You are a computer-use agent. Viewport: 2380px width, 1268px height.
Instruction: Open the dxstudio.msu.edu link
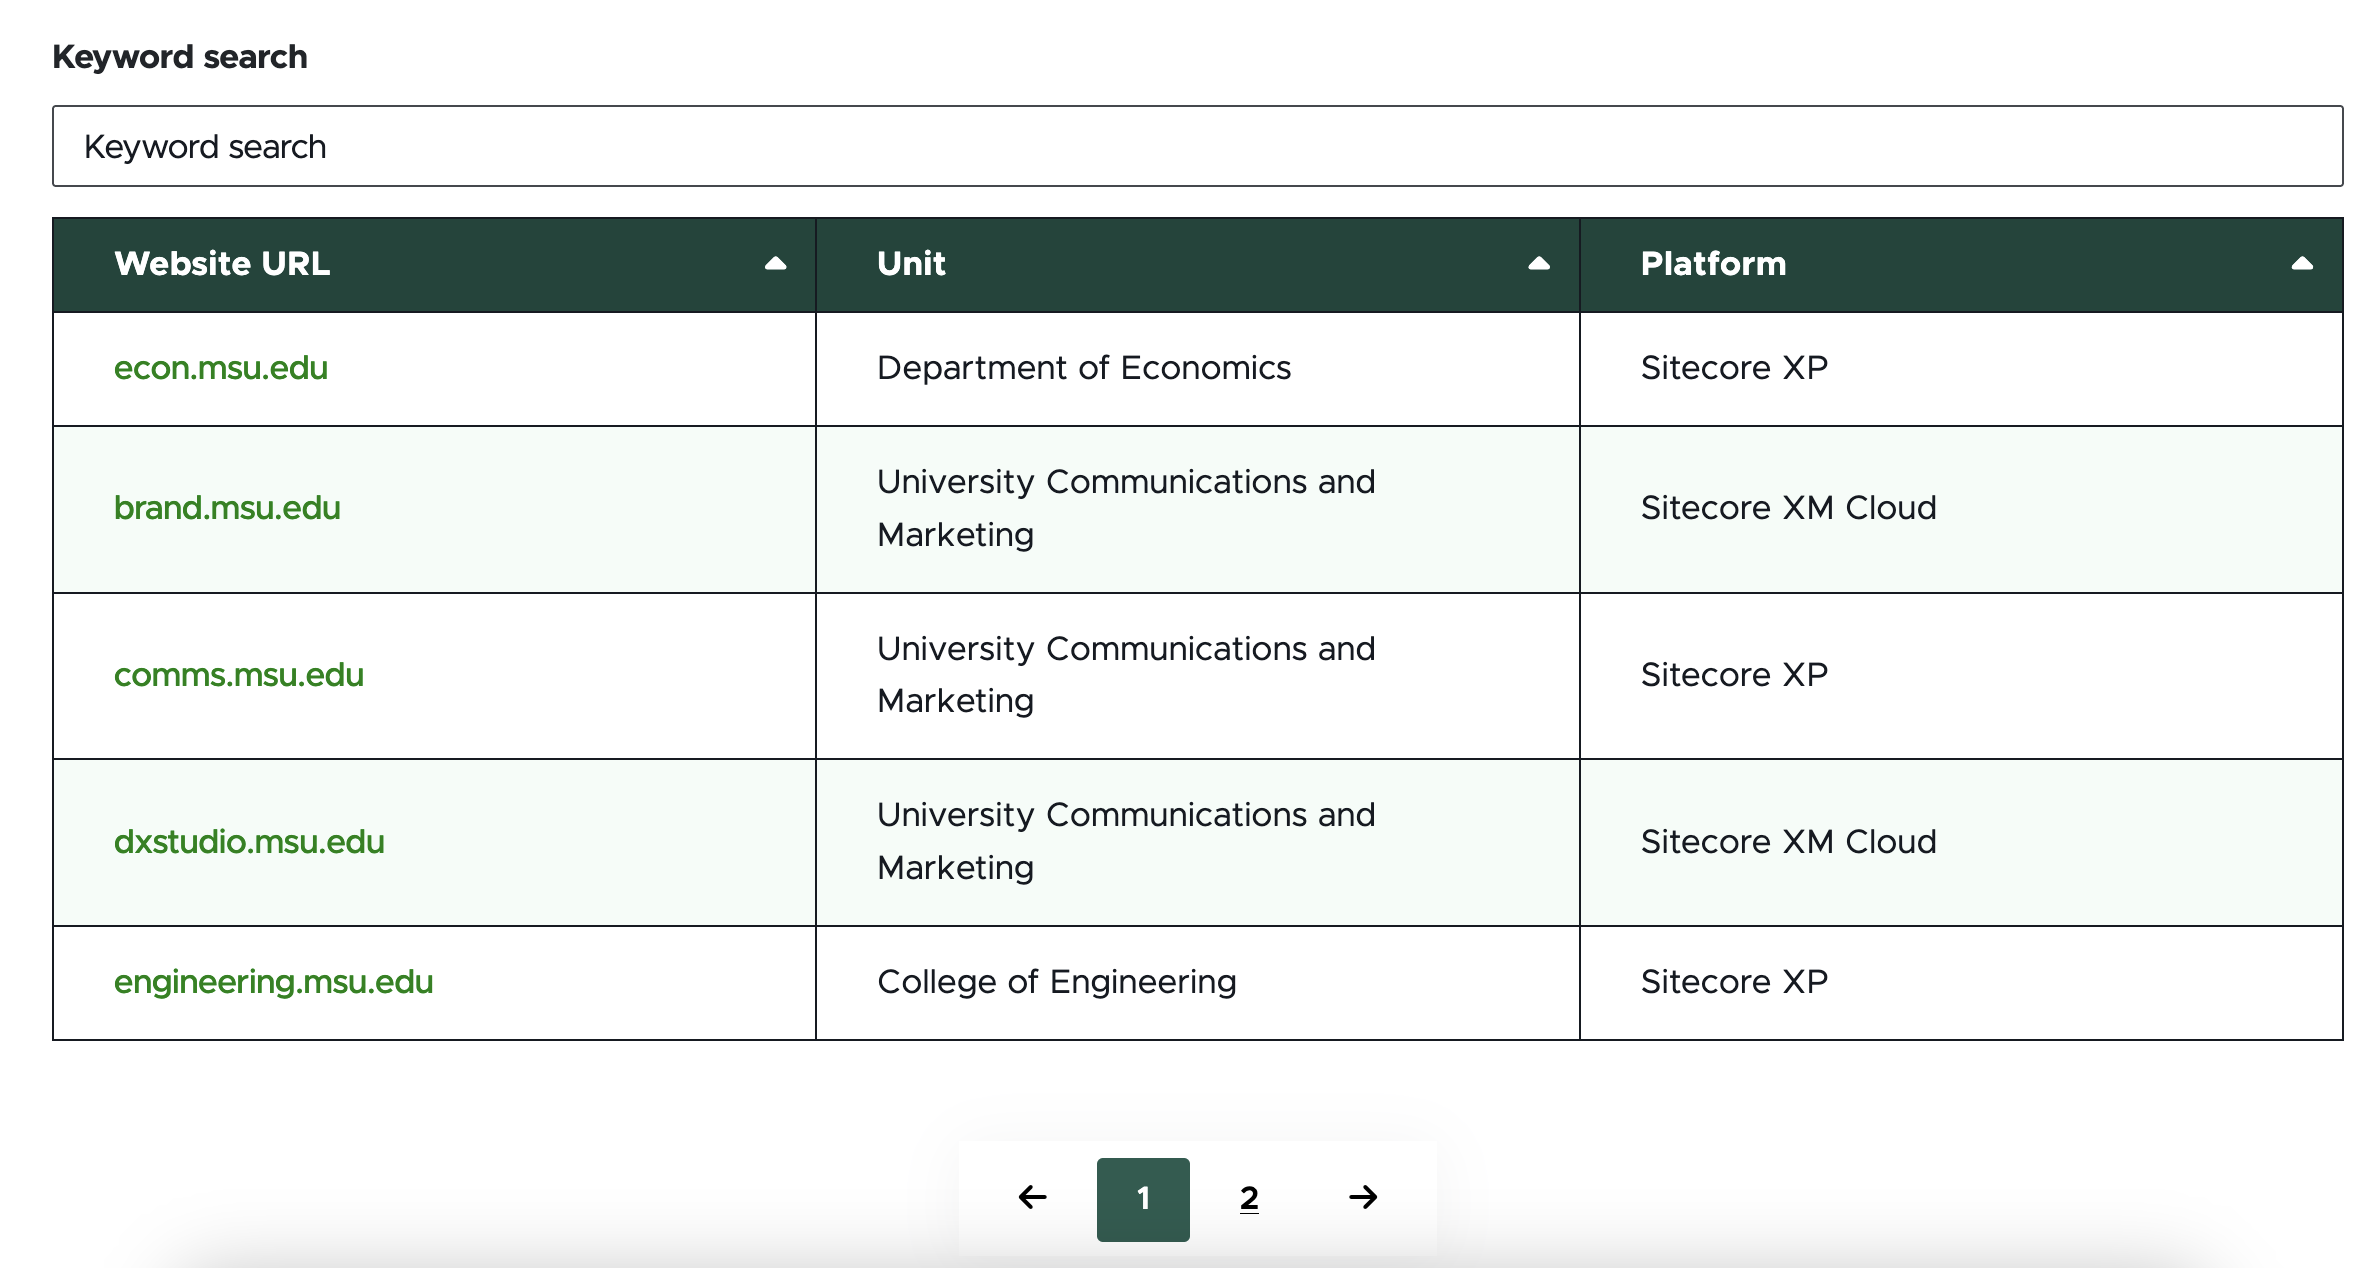point(249,842)
